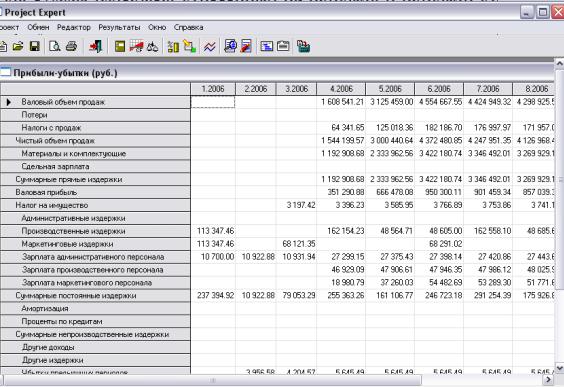Select the Амортизация row header
The image size is (564, 387).
tap(95, 309)
